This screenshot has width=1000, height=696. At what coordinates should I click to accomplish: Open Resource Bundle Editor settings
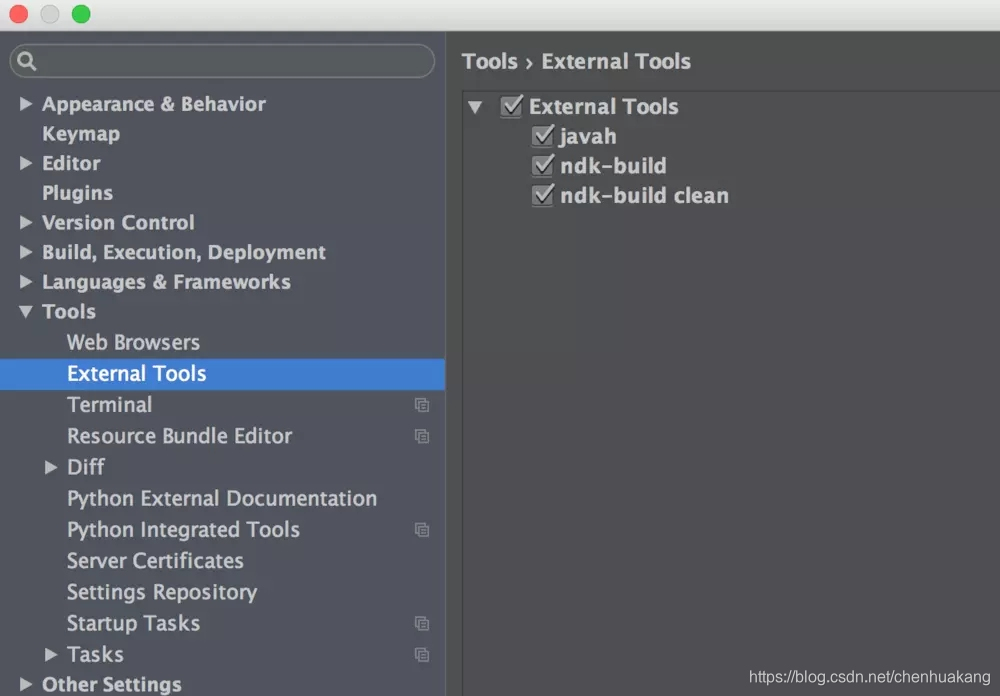[180, 436]
